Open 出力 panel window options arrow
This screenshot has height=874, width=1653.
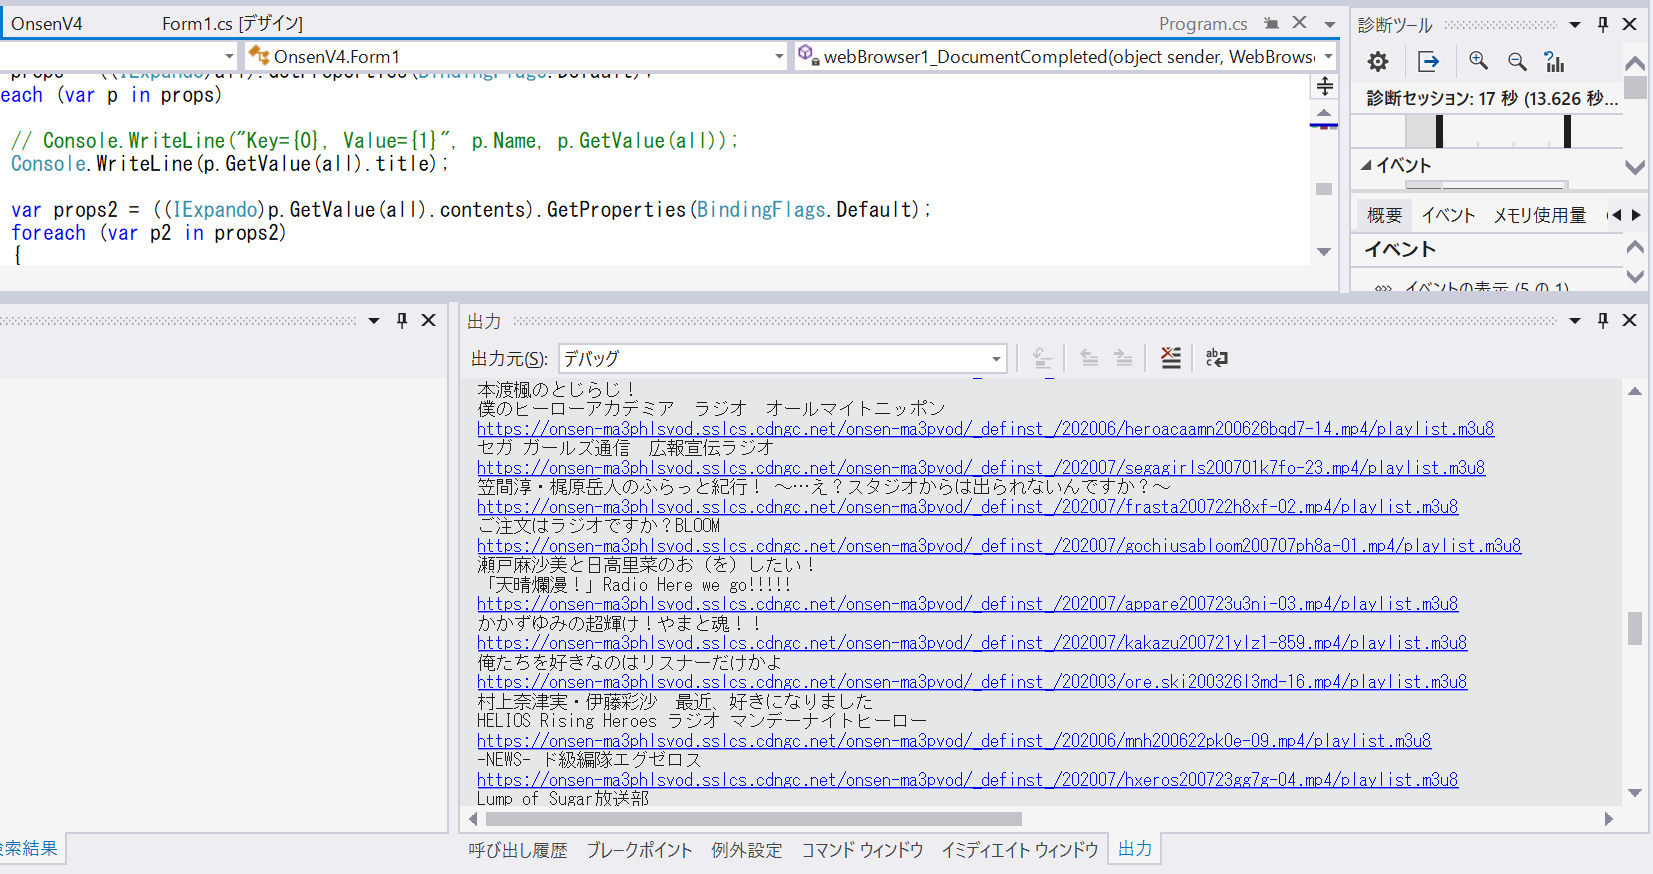pos(1575,320)
